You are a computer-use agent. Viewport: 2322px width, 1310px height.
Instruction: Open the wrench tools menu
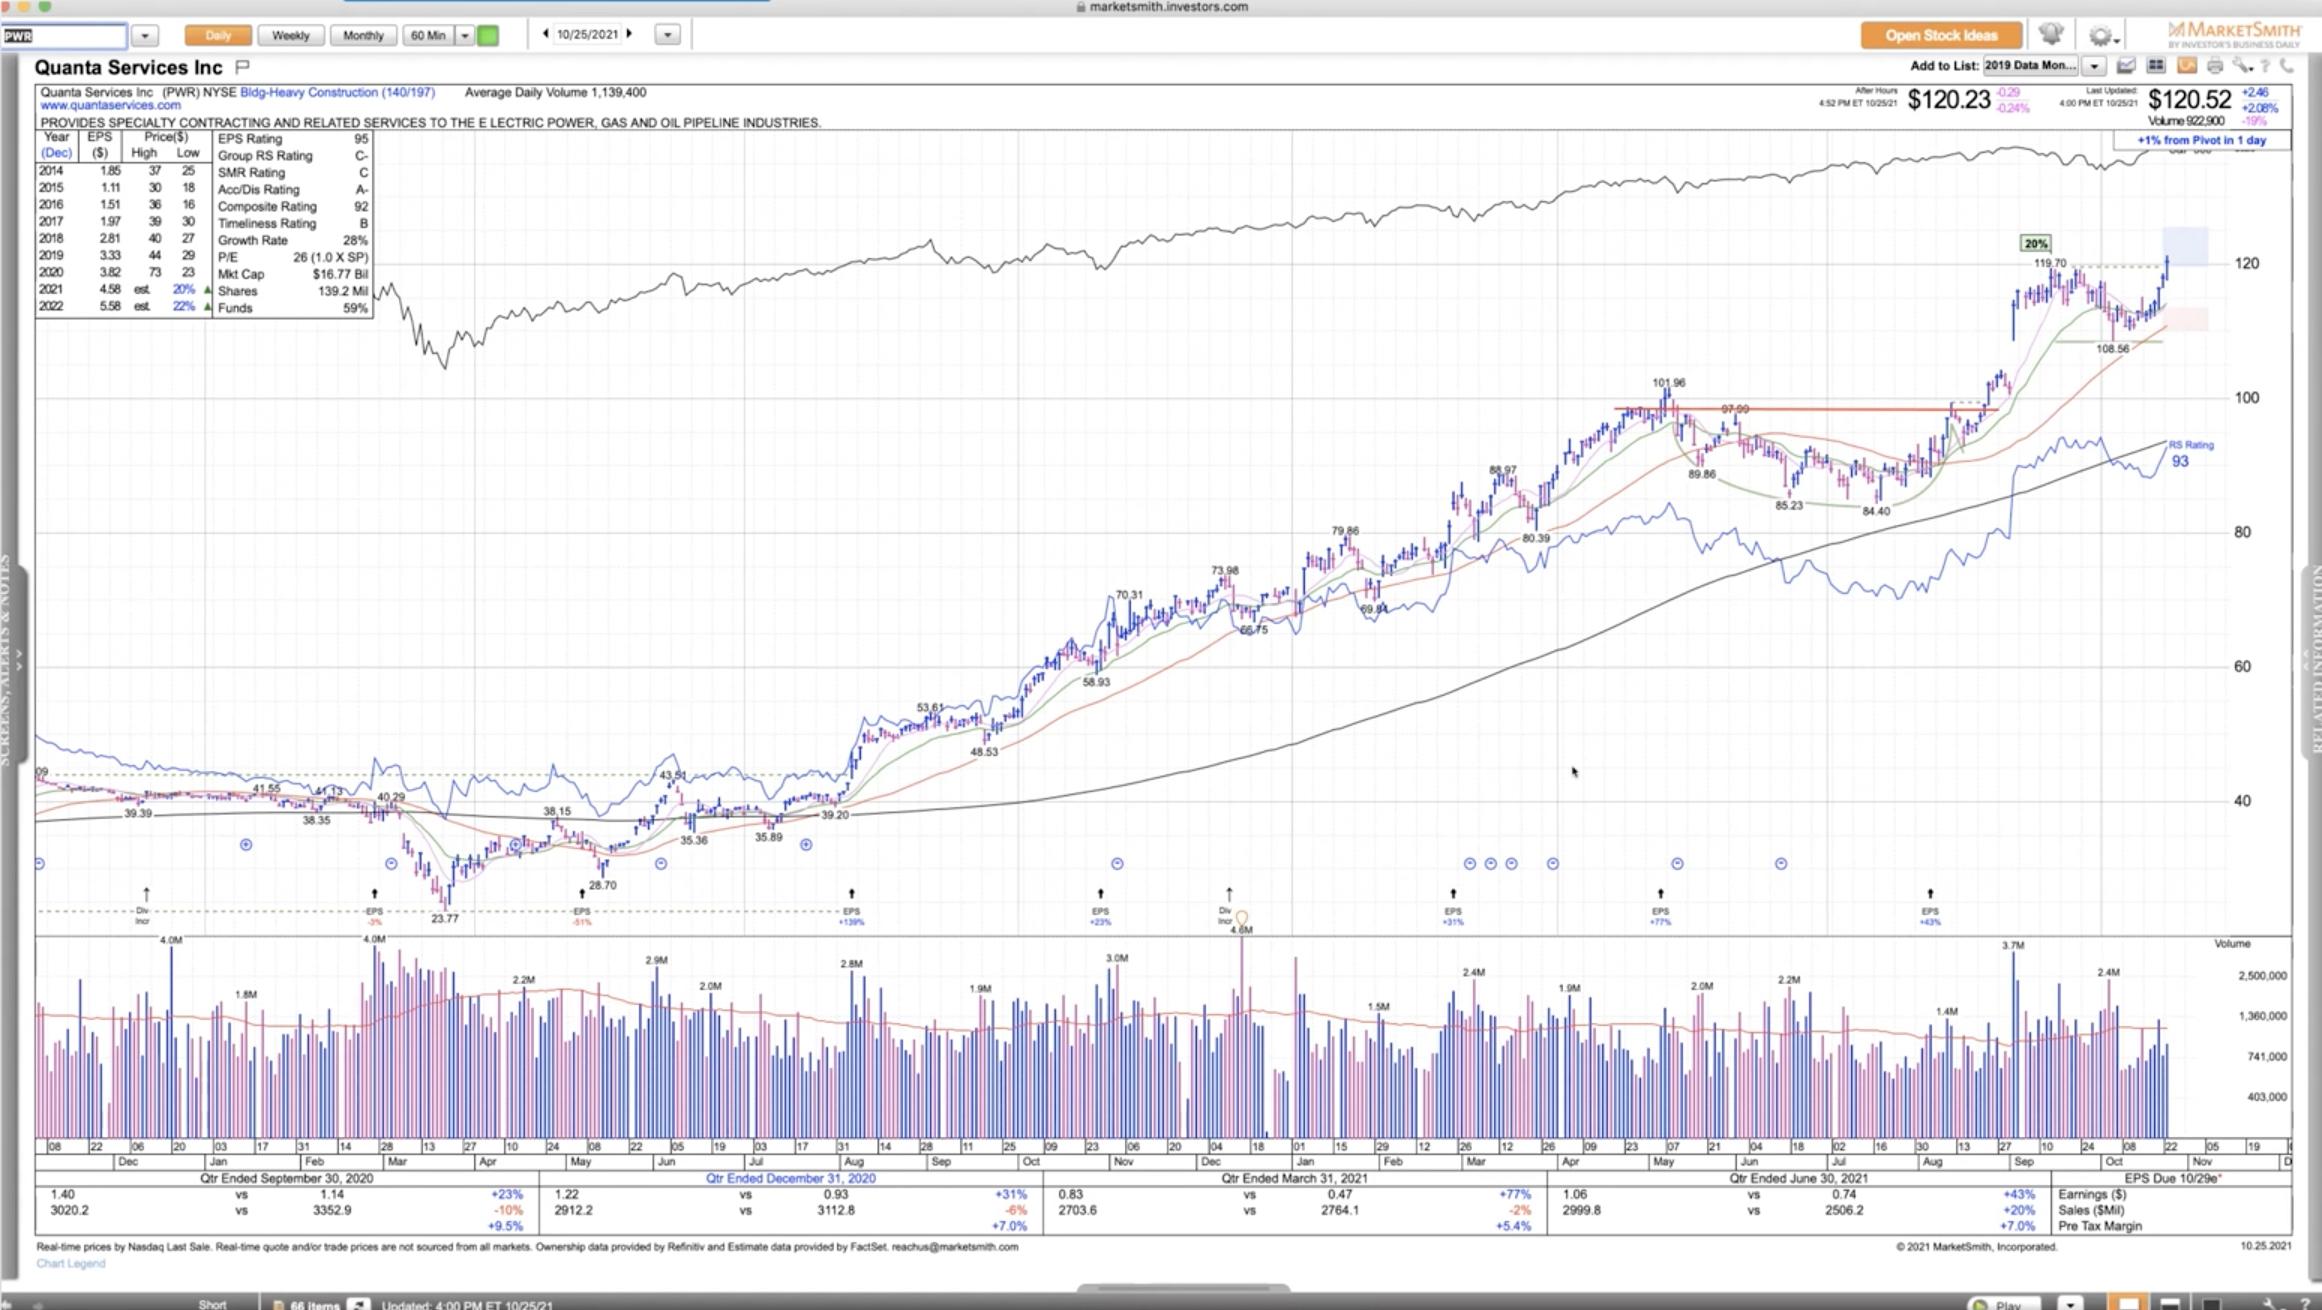pyautogui.click(x=2242, y=66)
